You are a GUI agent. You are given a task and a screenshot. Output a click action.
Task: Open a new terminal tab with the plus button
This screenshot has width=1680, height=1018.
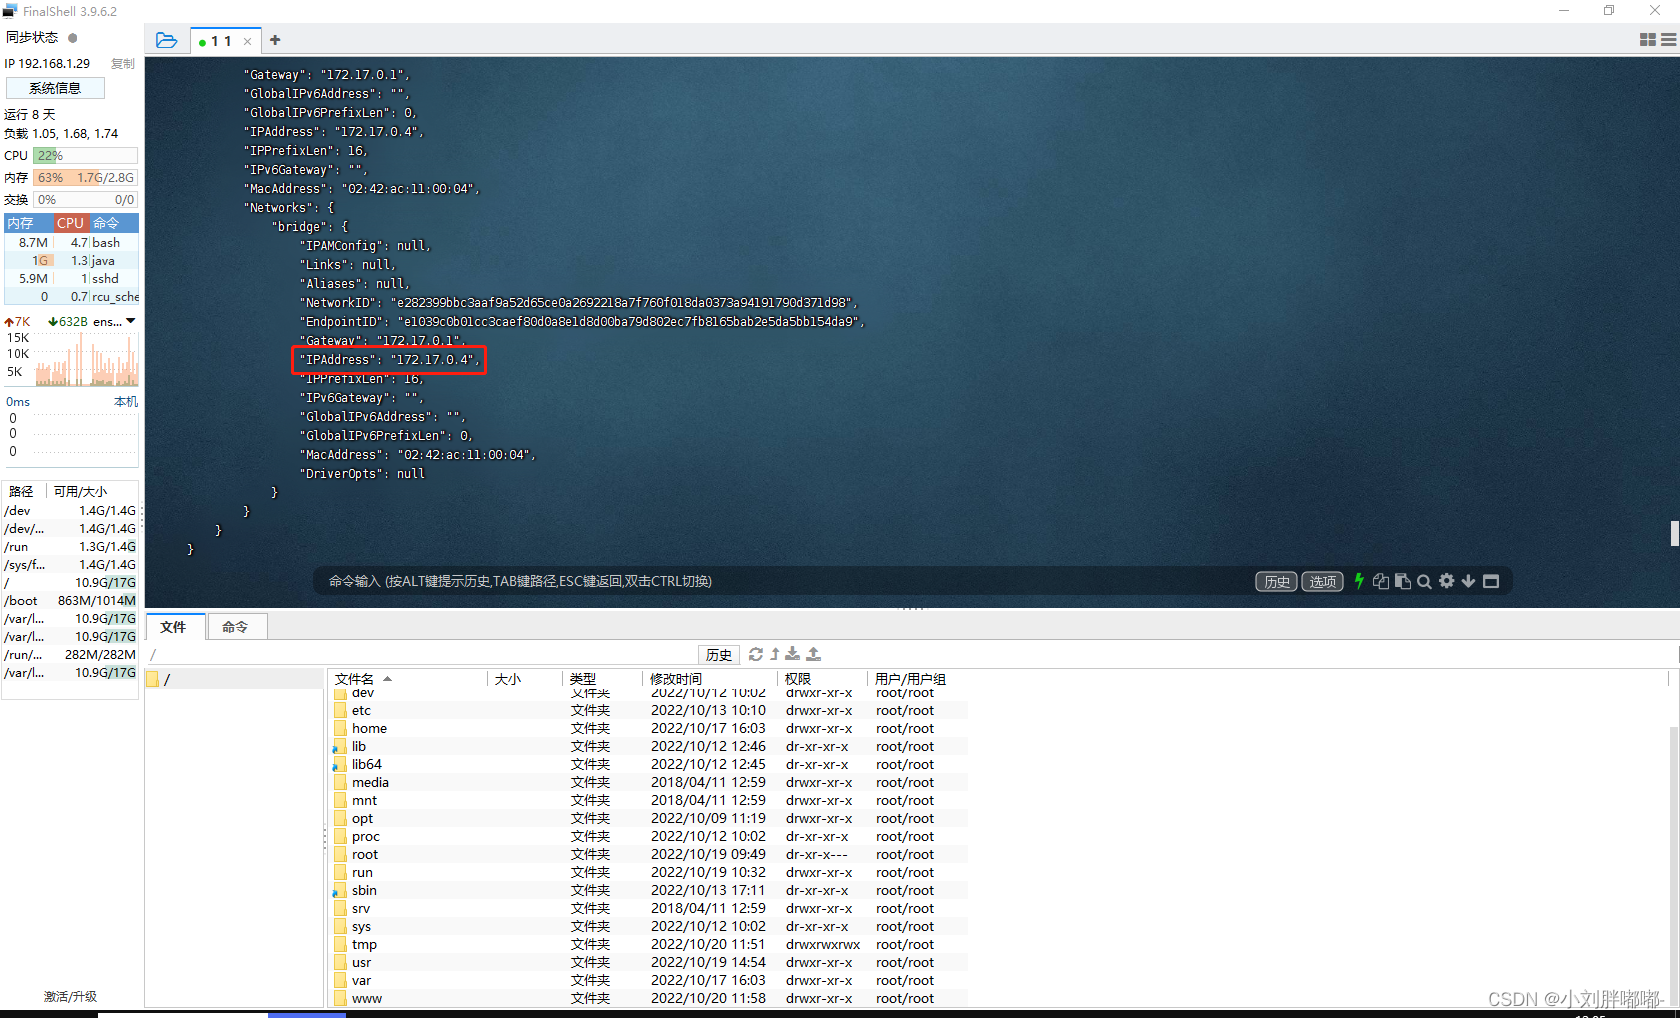274,40
